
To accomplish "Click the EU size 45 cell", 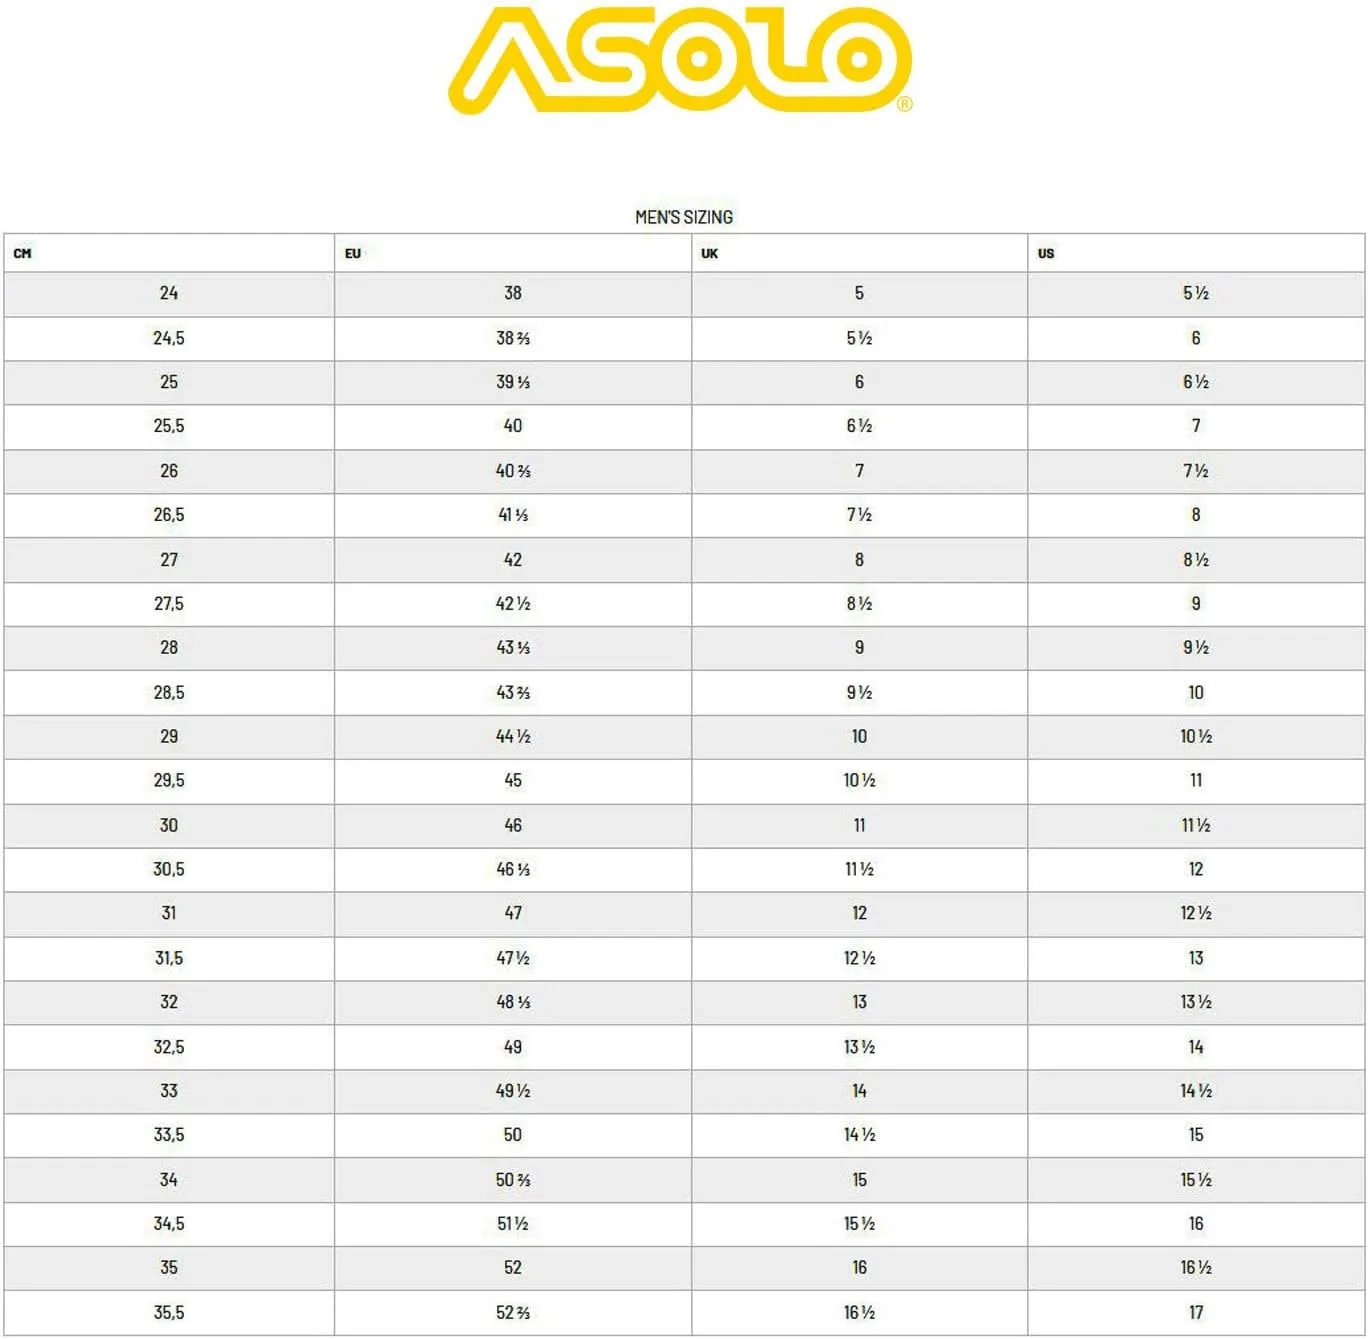I will click(513, 780).
